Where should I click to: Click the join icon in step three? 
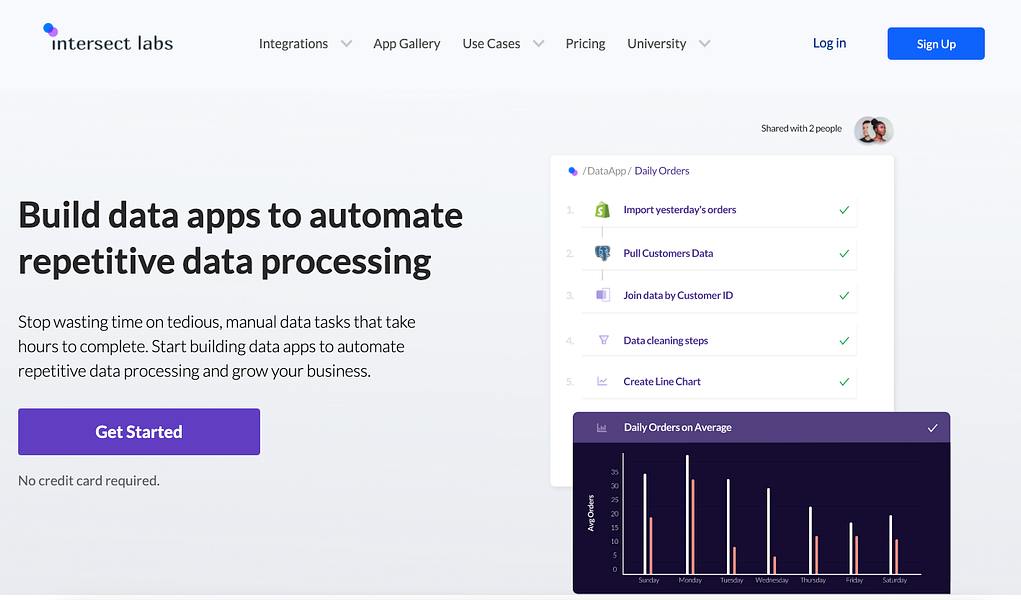pos(603,295)
